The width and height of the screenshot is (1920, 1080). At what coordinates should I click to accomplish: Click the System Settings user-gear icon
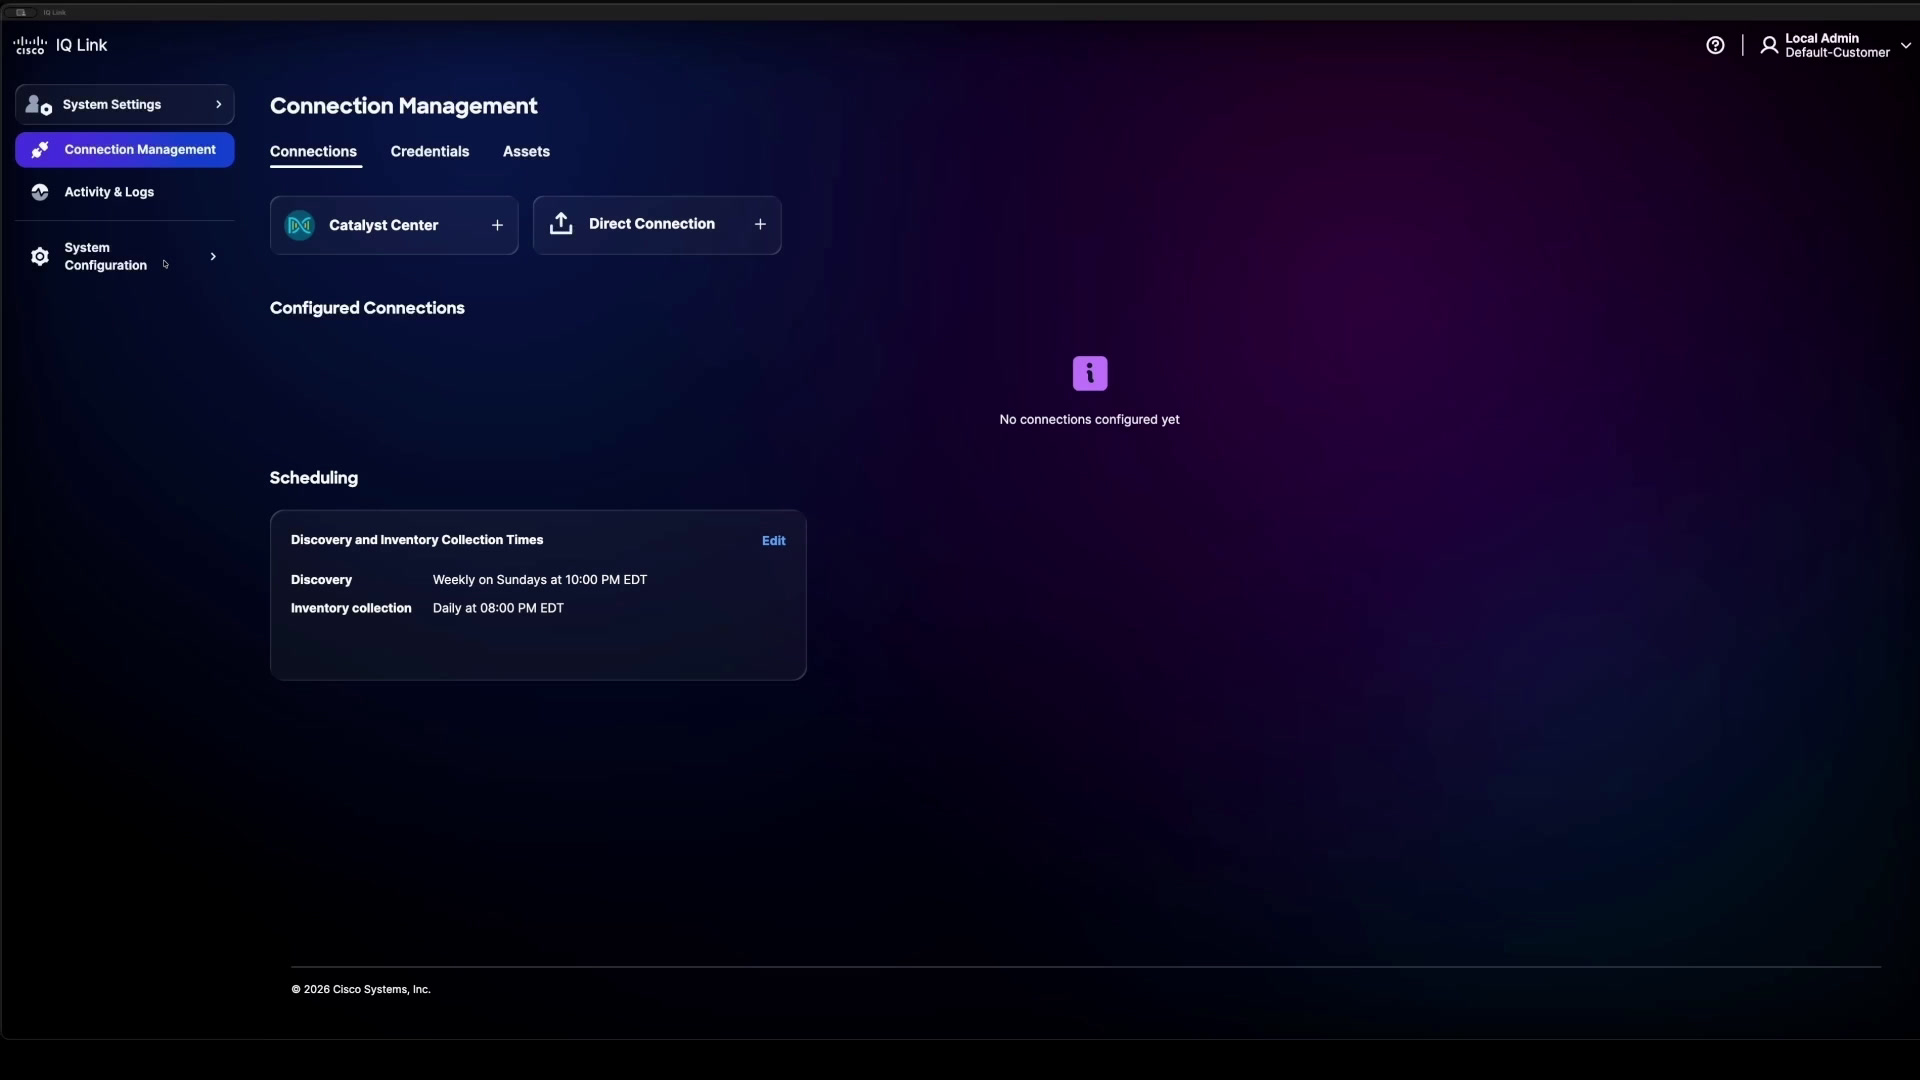click(x=39, y=104)
